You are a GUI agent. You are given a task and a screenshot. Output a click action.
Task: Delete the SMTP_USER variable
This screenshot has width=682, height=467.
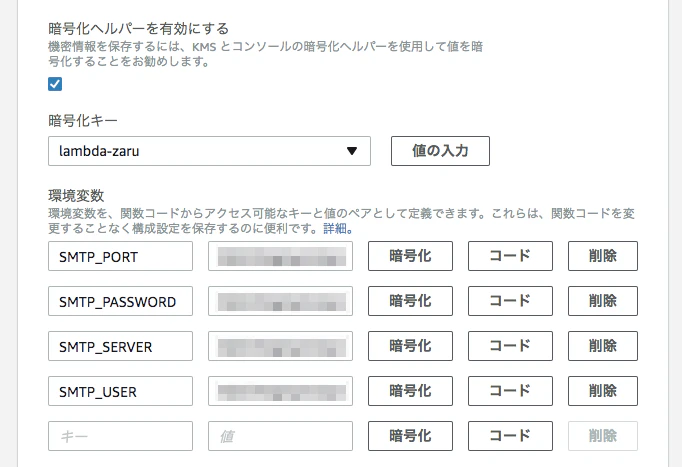point(603,391)
